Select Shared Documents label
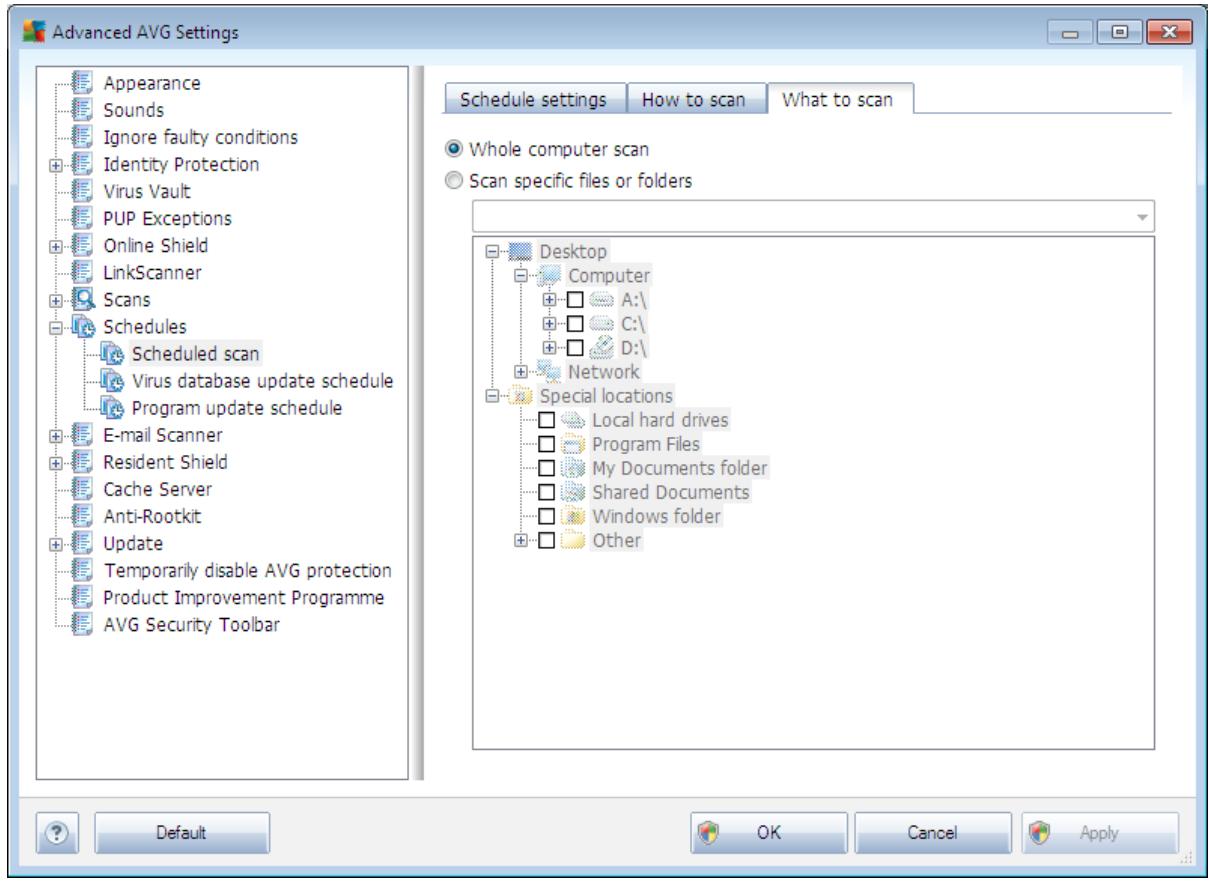1209x881 pixels. [x=669, y=493]
